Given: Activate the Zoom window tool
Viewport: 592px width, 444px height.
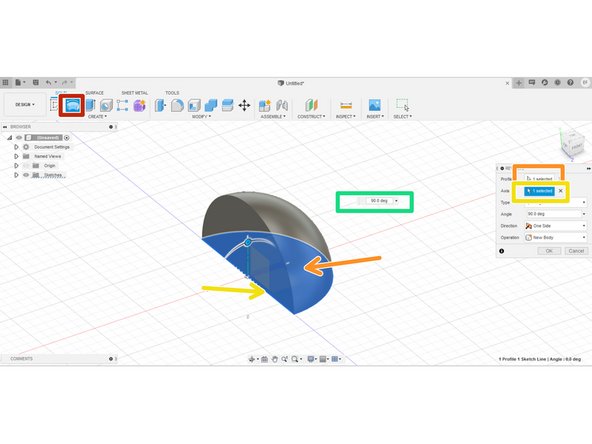Looking at the screenshot, I should pyautogui.click(x=284, y=359).
